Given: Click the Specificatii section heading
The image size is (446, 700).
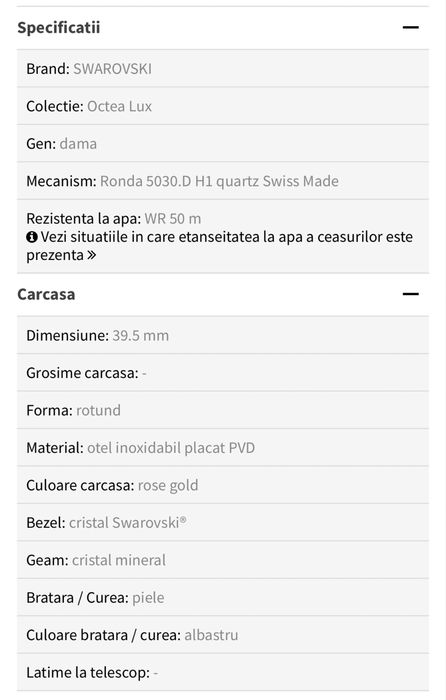Looking at the screenshot, I should [x=58, y=27].
